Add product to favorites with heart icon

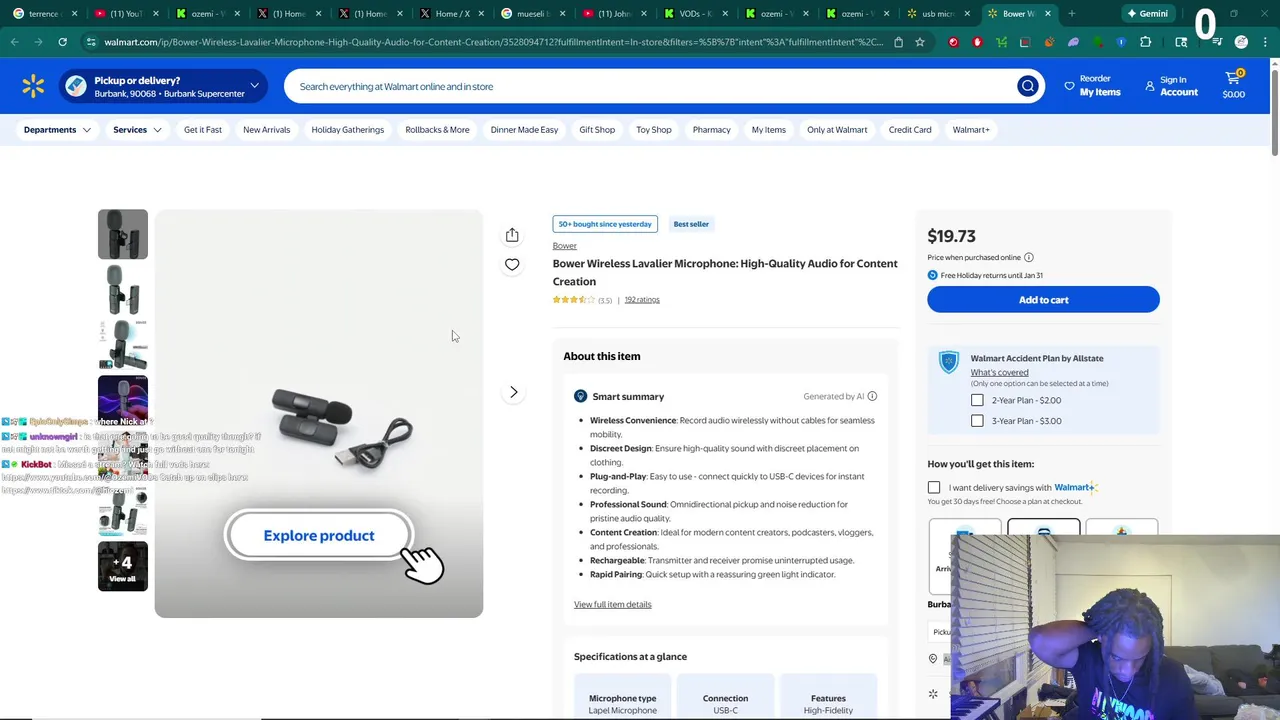(512, 265)
